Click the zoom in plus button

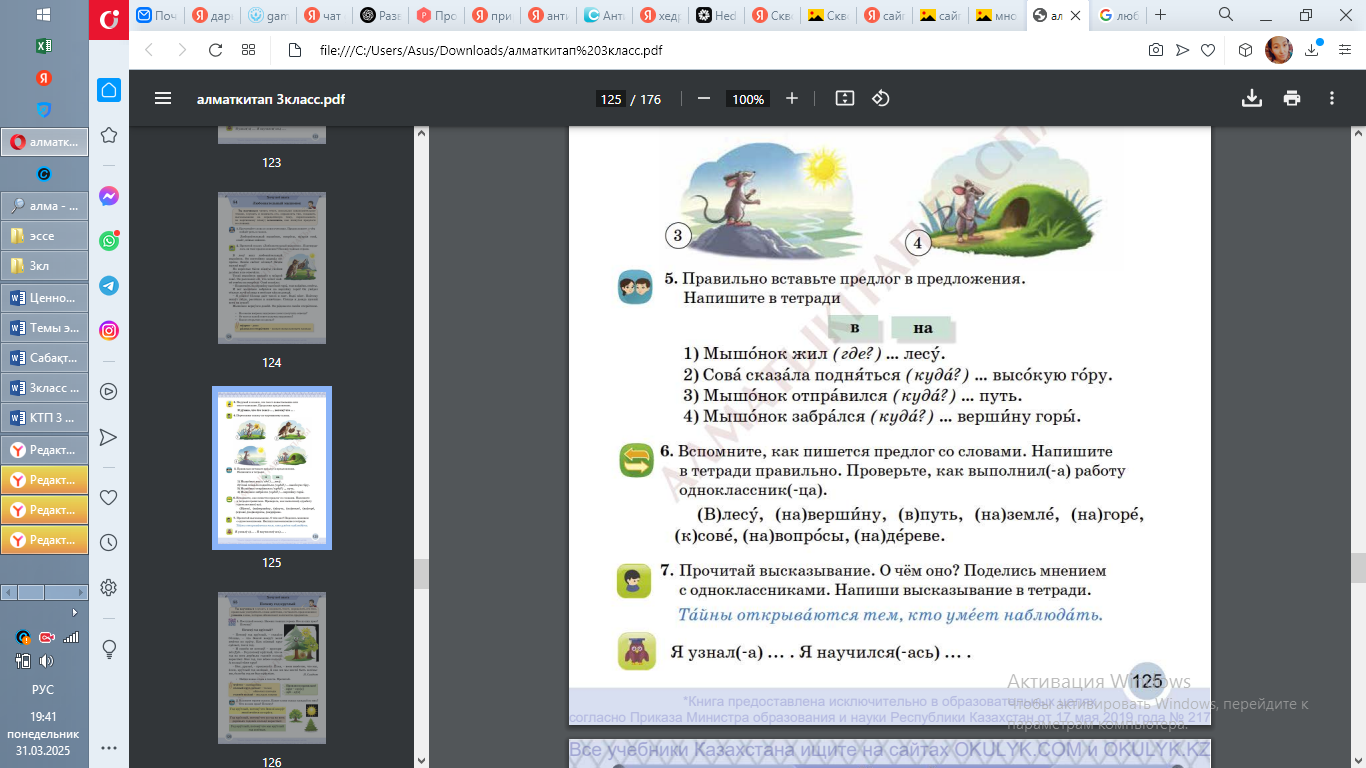point(792,99)
